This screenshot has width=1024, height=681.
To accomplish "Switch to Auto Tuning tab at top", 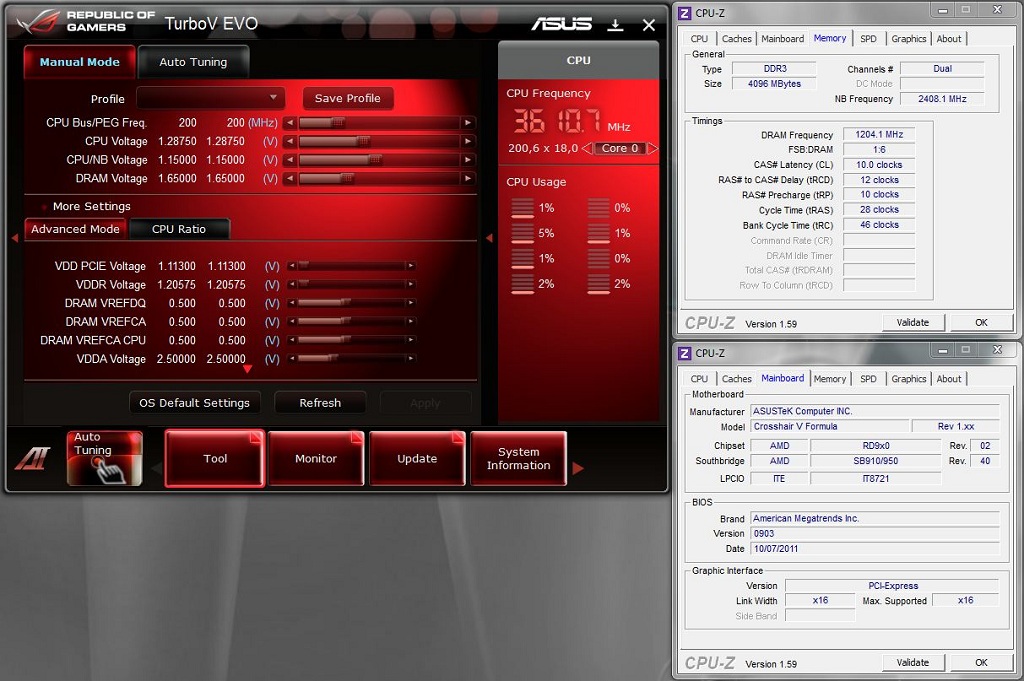I will point(193,62).
